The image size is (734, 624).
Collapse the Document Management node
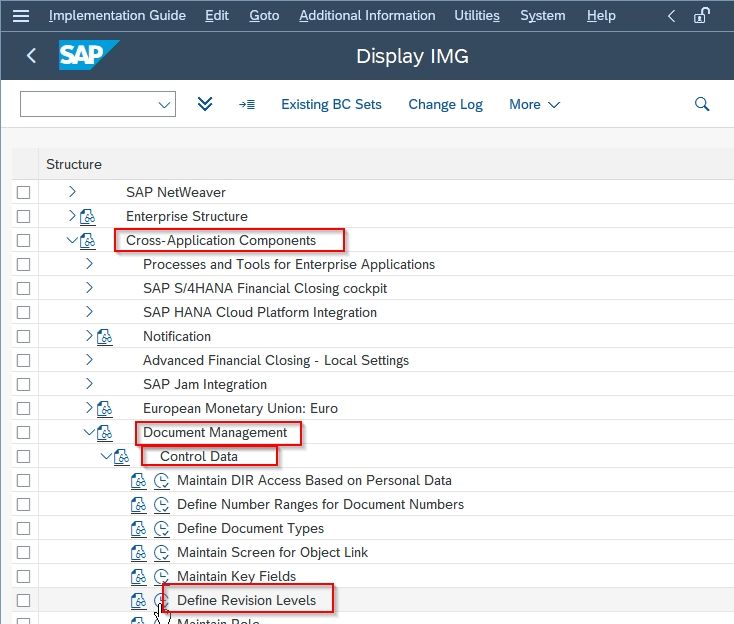tap(89, 432)
